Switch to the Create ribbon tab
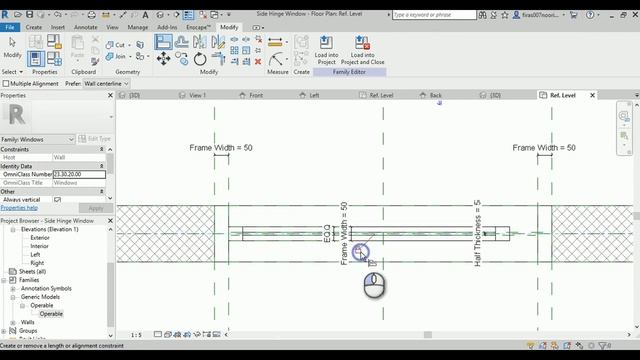640x360 pixels. click(x=34, y=27)
